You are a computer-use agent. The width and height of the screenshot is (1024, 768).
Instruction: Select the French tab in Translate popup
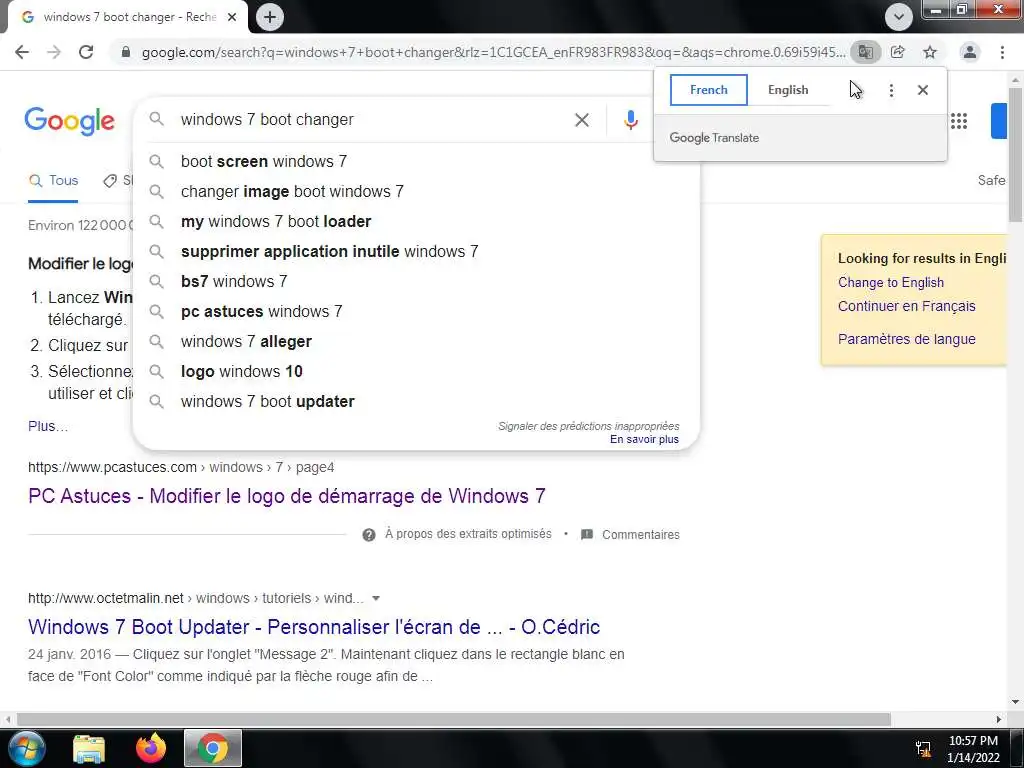[x=709, y=90]
